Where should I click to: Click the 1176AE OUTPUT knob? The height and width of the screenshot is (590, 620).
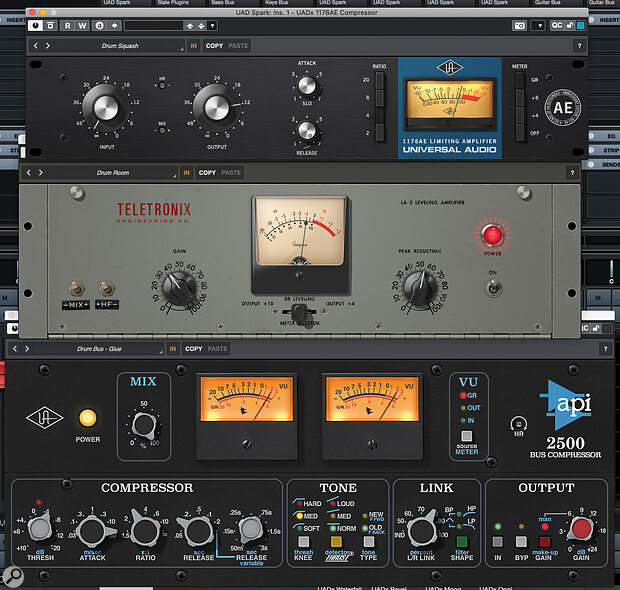tap(217, 108)
